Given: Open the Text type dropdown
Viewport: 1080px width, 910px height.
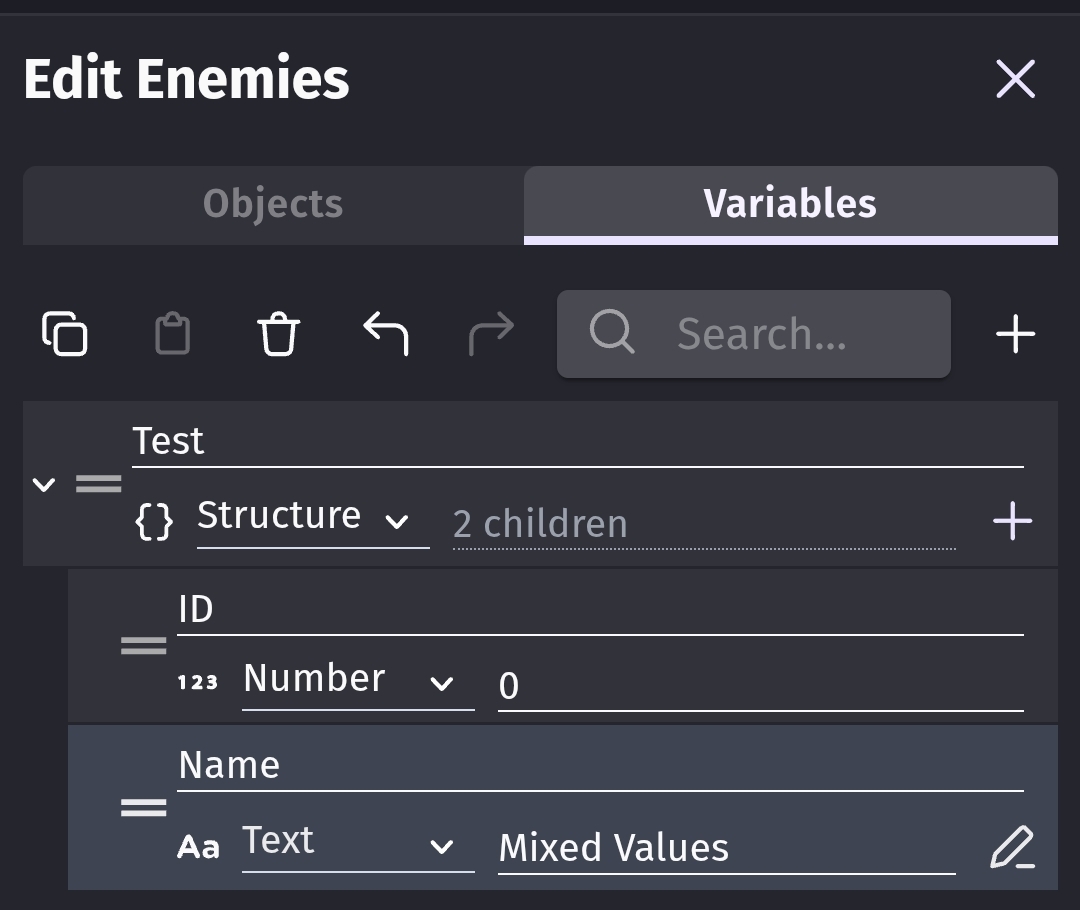Looking at the screenshot, I should [357, 844].
